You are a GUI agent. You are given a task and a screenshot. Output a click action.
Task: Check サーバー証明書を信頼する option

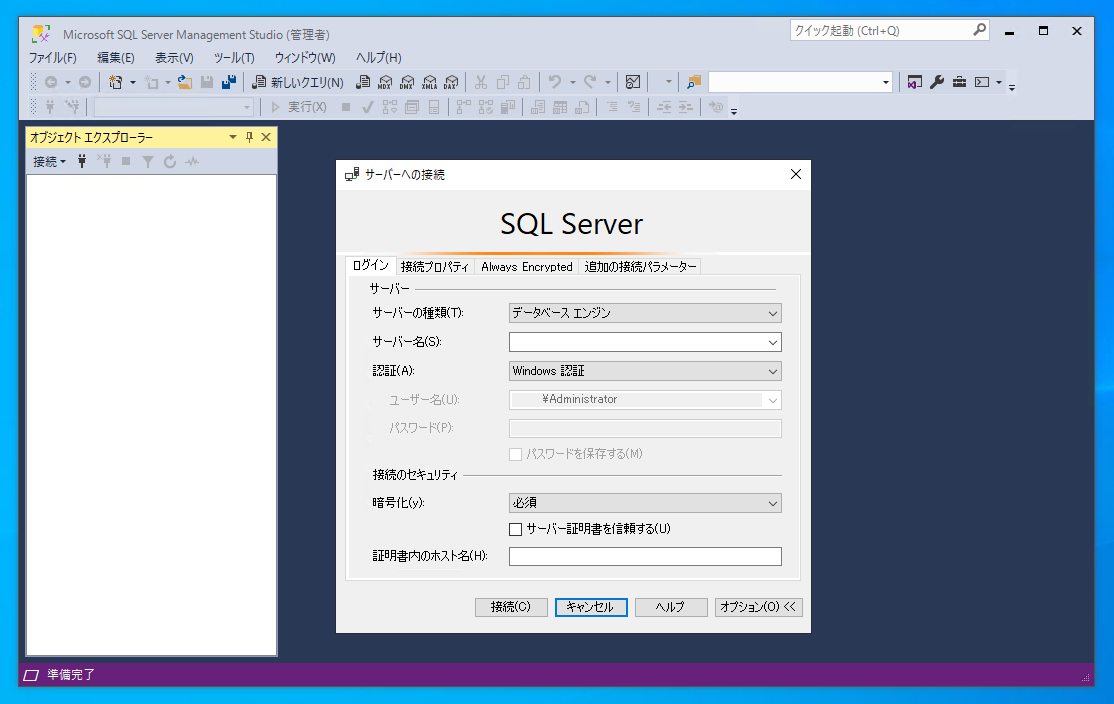coord(516,529)
